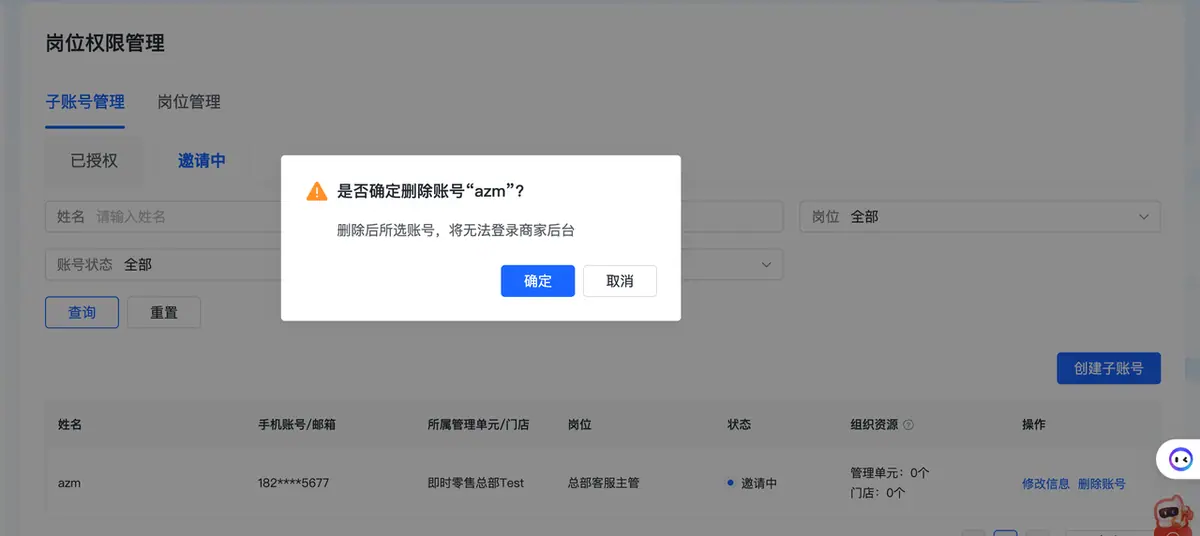This screenshot has width=1200, height=536.
Task: Expand the dropdown arrow beside the dialog's right edge
Action: click(767, 264)
